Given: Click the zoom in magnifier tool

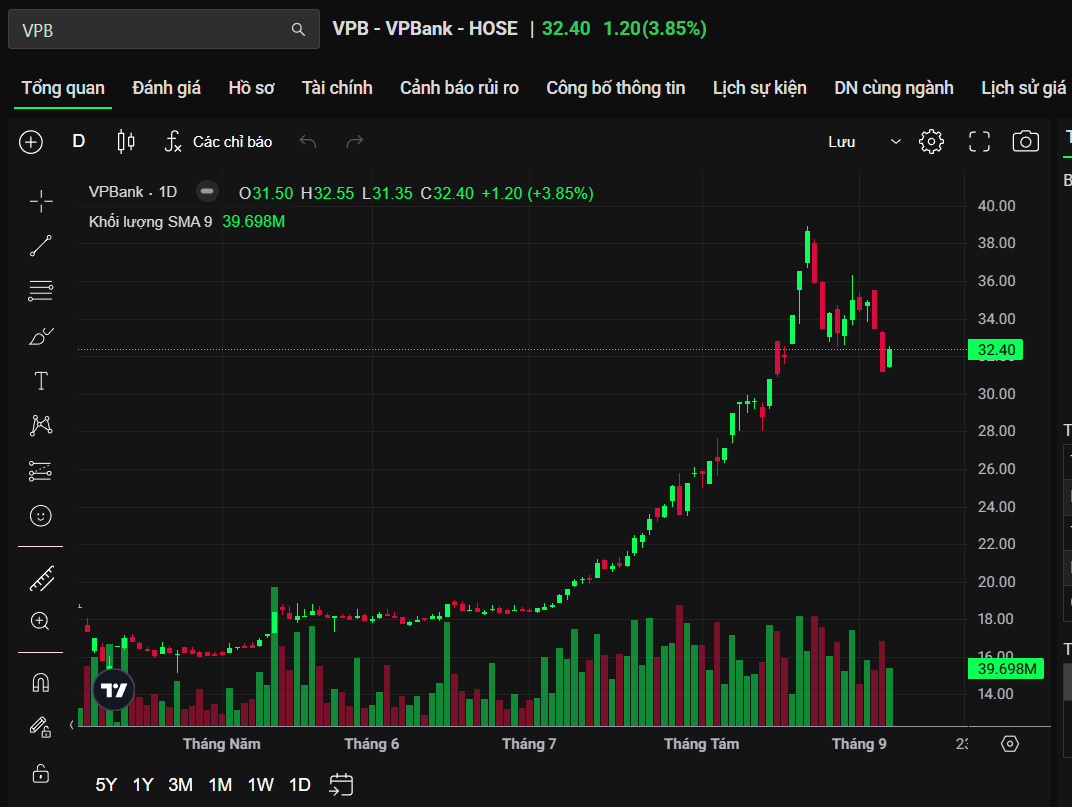Looking at the screenshot, I should coord(40,621).
